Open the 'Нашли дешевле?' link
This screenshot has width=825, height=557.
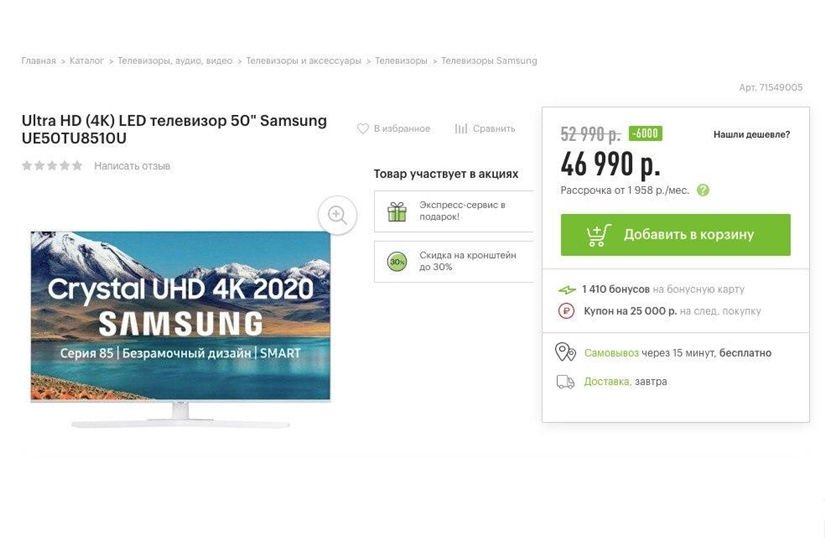(x=751, y=134)
